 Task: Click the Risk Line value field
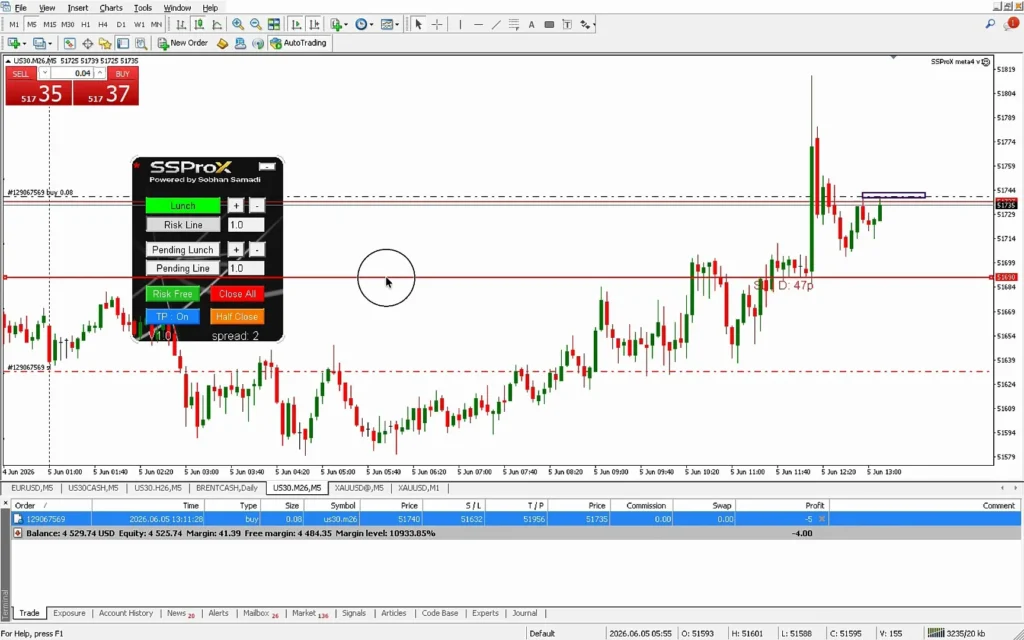point(246,225)
